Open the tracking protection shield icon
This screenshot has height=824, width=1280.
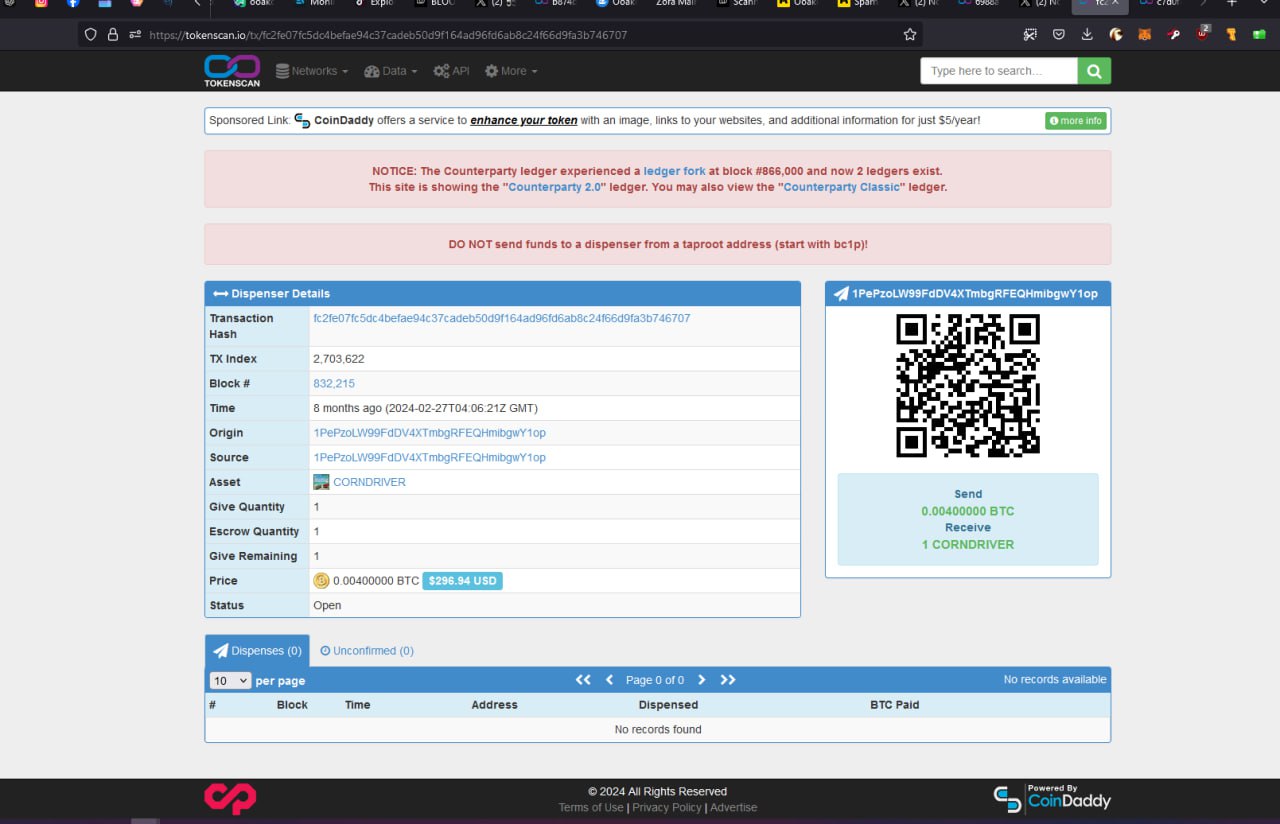[91, 34]
